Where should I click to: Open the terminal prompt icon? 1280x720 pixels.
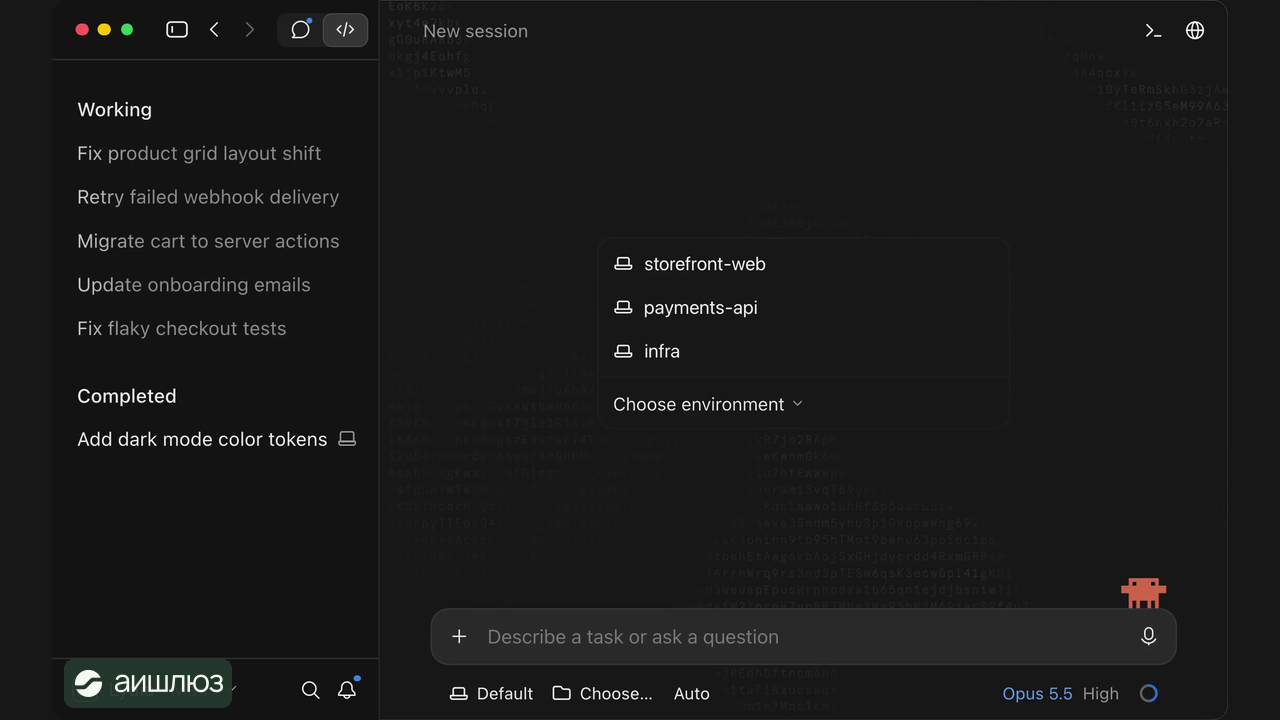[x=1153, y=30]
